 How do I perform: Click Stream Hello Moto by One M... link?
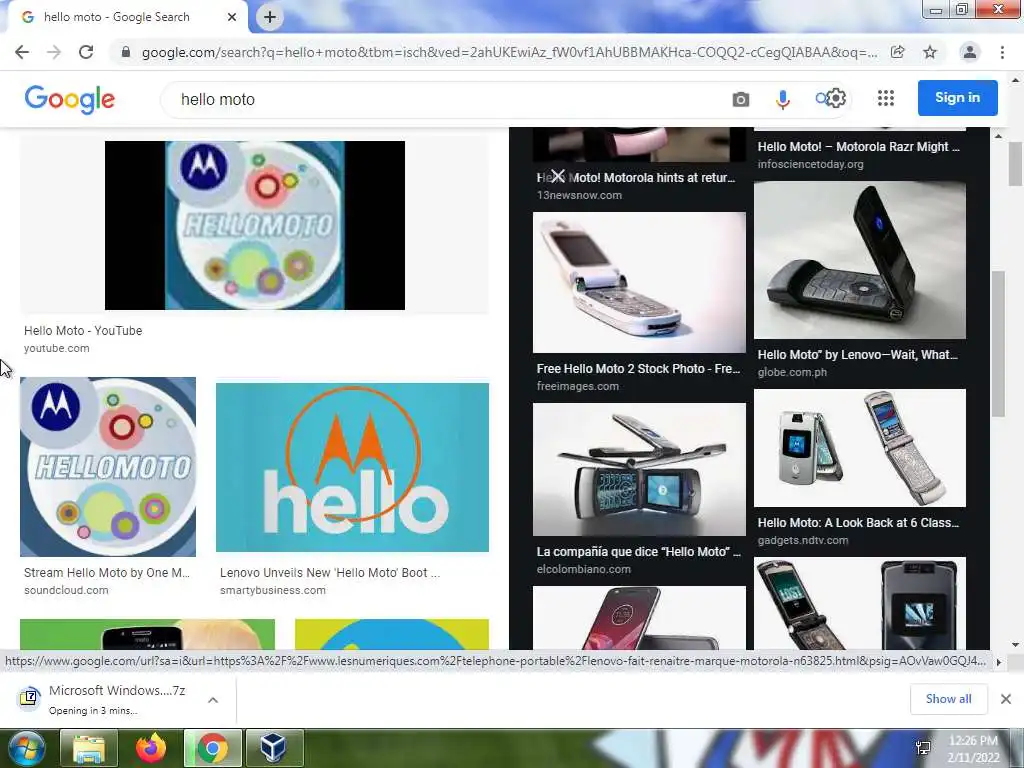pos(107,573)
